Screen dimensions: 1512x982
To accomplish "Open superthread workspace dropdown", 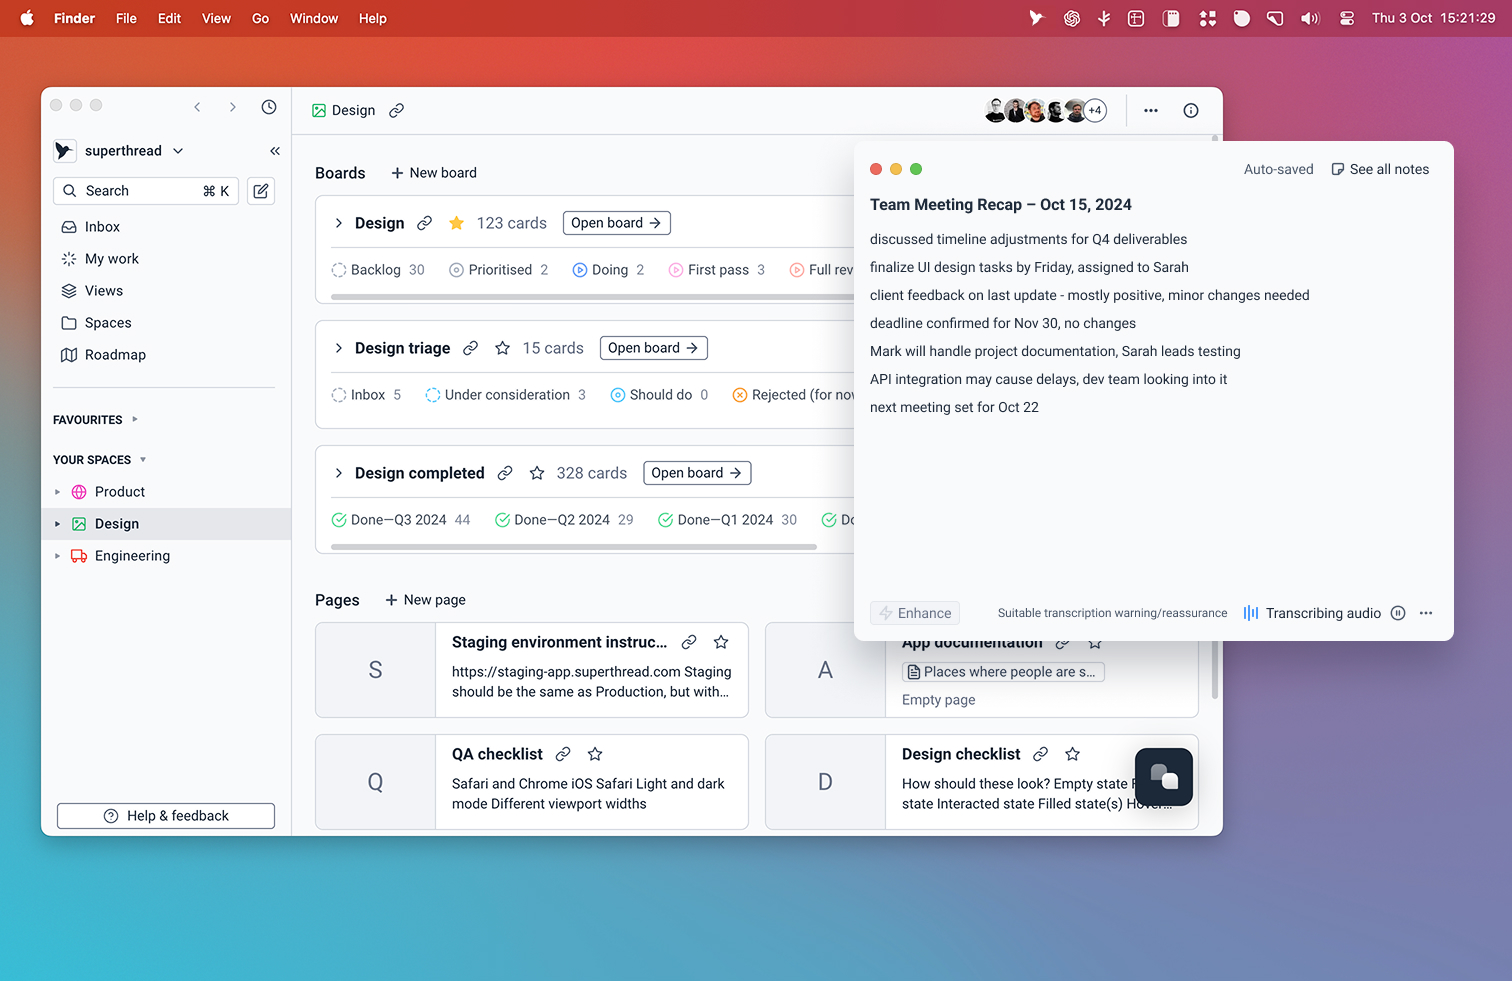I will point(178,151).
